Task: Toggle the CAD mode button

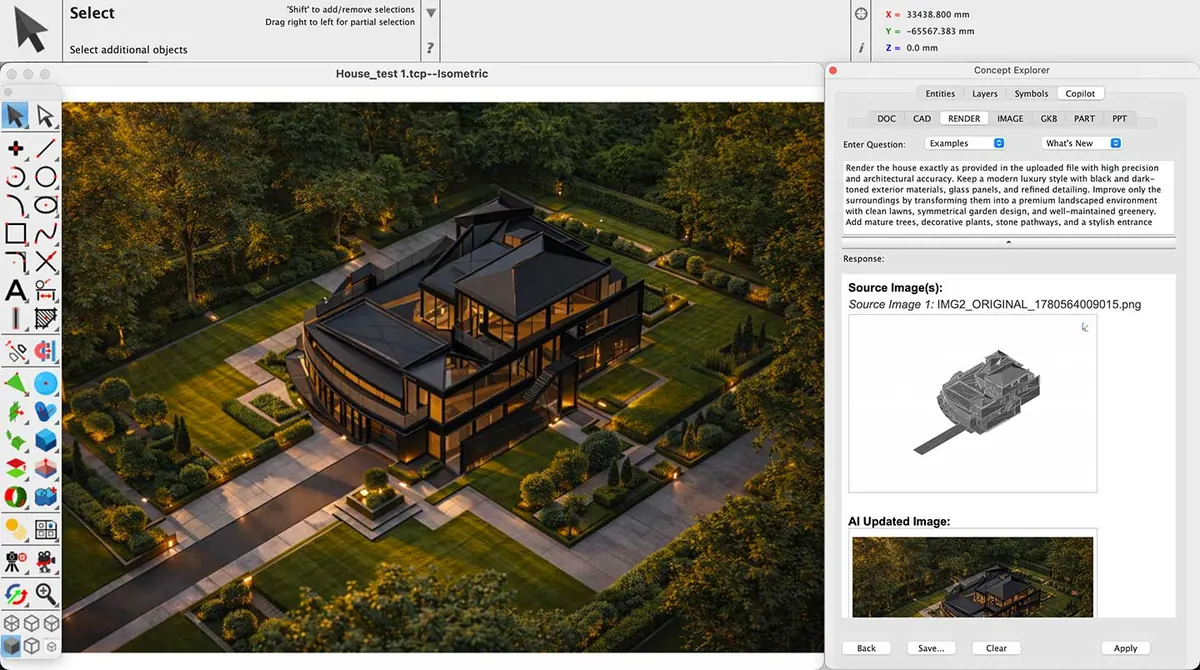Action: pyautogui.click(x=922, y=118)
